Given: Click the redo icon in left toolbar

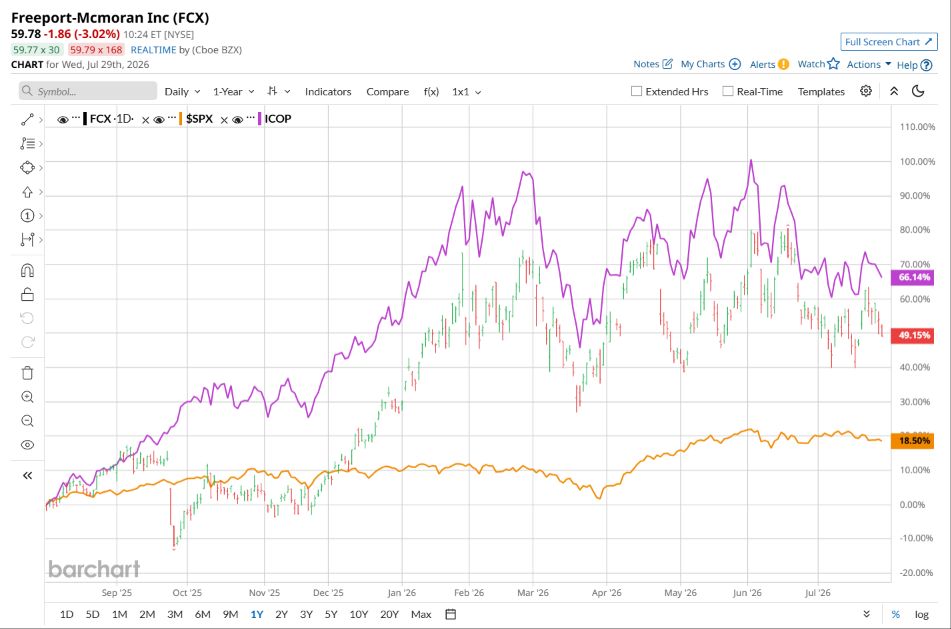Looking at the screenshot, I should pos(27,342).
